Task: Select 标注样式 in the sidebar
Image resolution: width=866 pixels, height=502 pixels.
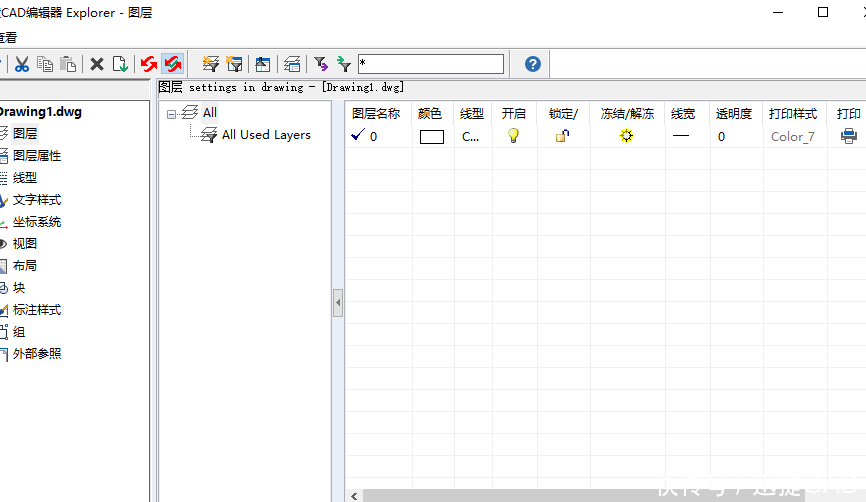Action: click(37, 310)
